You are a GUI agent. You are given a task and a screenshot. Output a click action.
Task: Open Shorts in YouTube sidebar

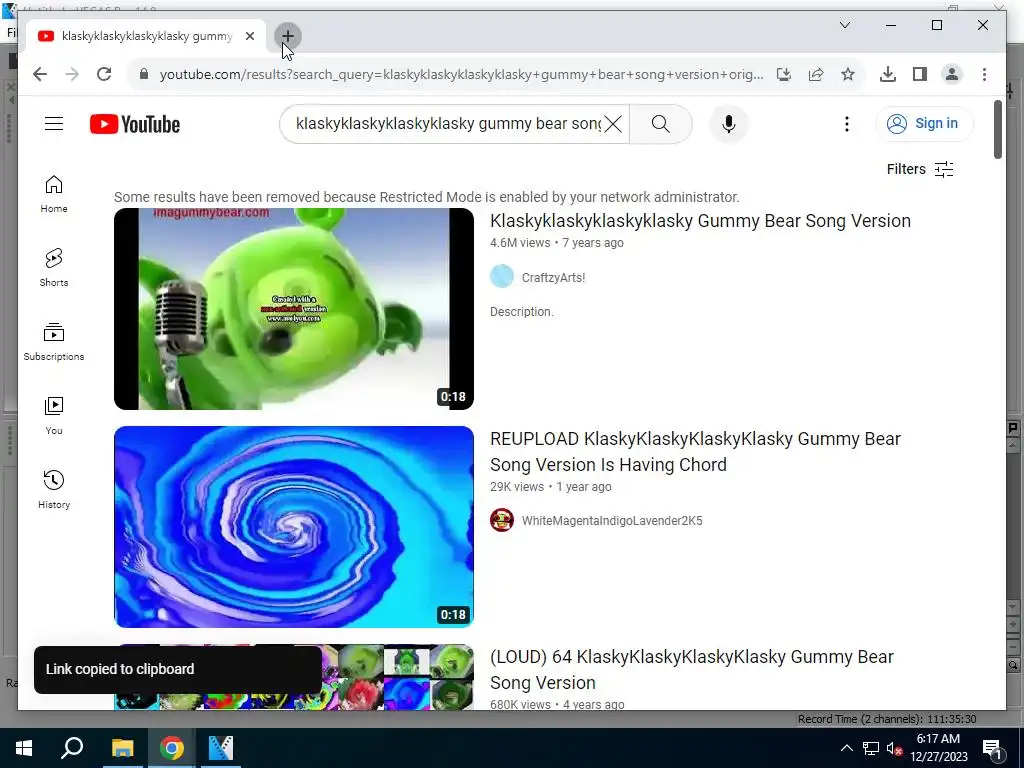coord(54,268)
